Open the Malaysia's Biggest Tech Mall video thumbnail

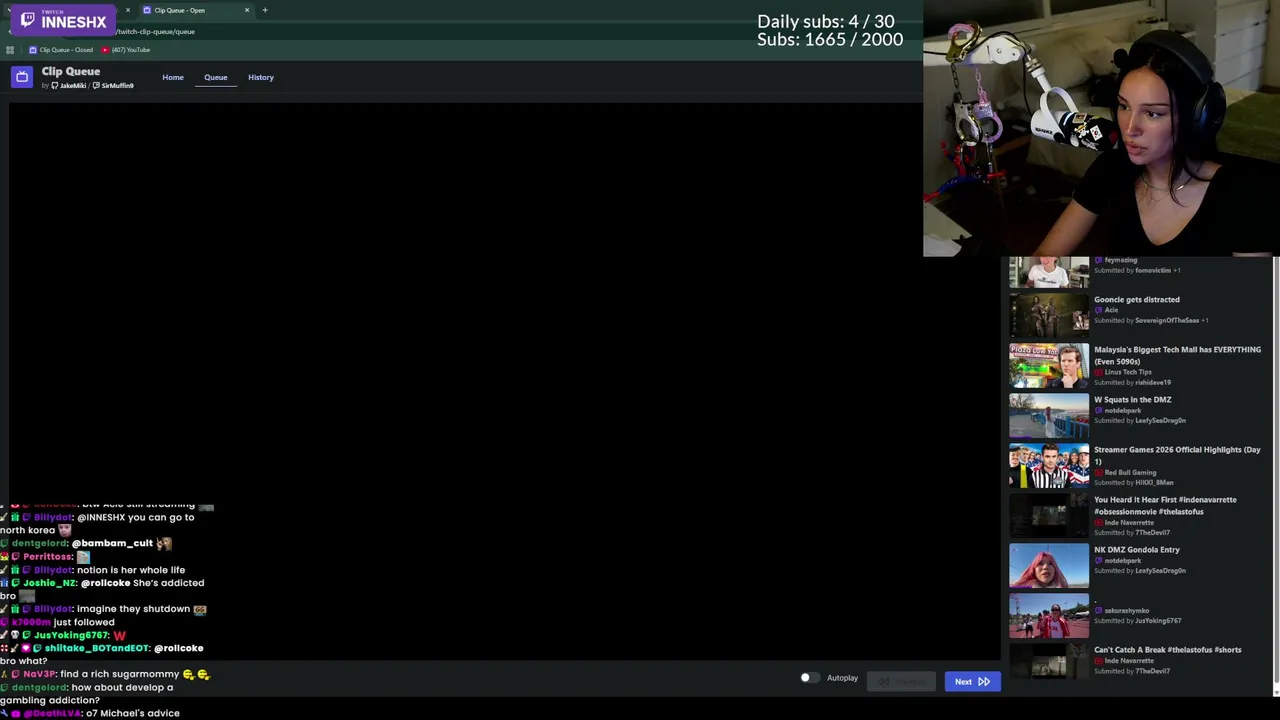pos(1049,365)
